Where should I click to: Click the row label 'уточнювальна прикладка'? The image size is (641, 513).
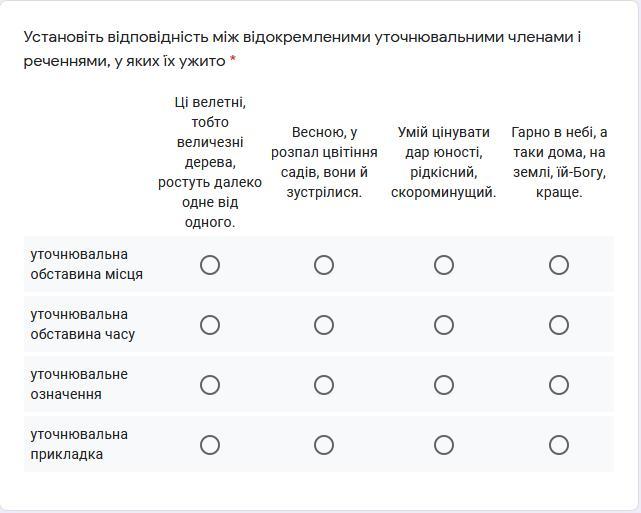coord(79,444)
